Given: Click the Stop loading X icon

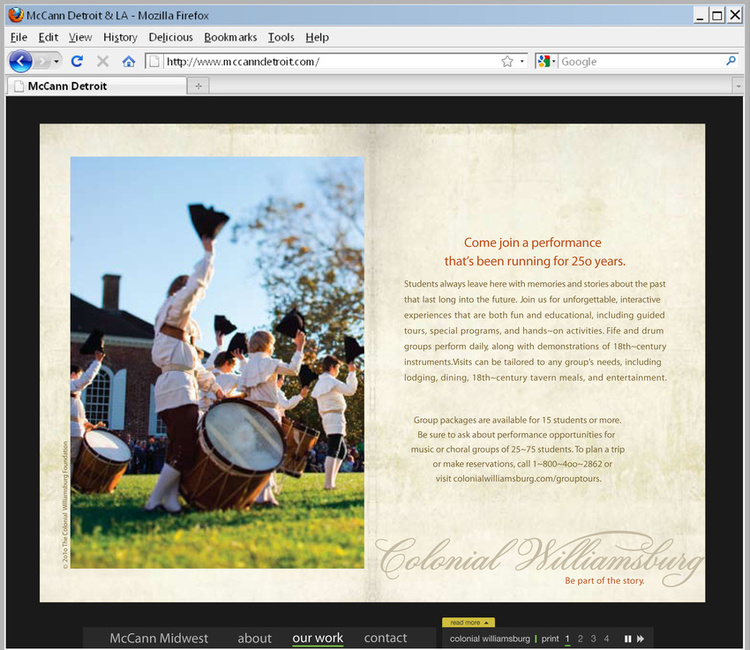Looking at the screenshot, I should coord(102,62).
